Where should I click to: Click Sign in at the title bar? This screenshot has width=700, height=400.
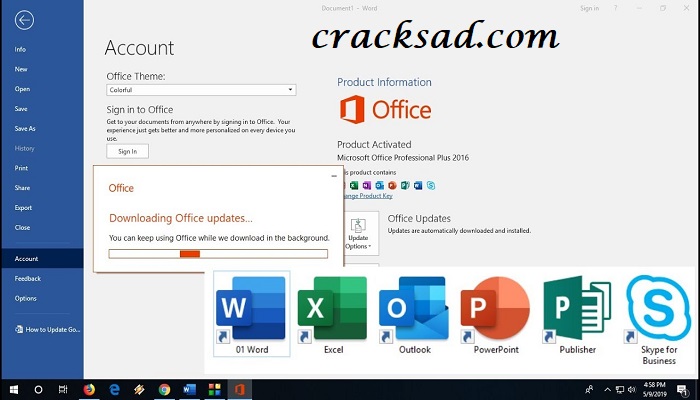coord(589,8)
